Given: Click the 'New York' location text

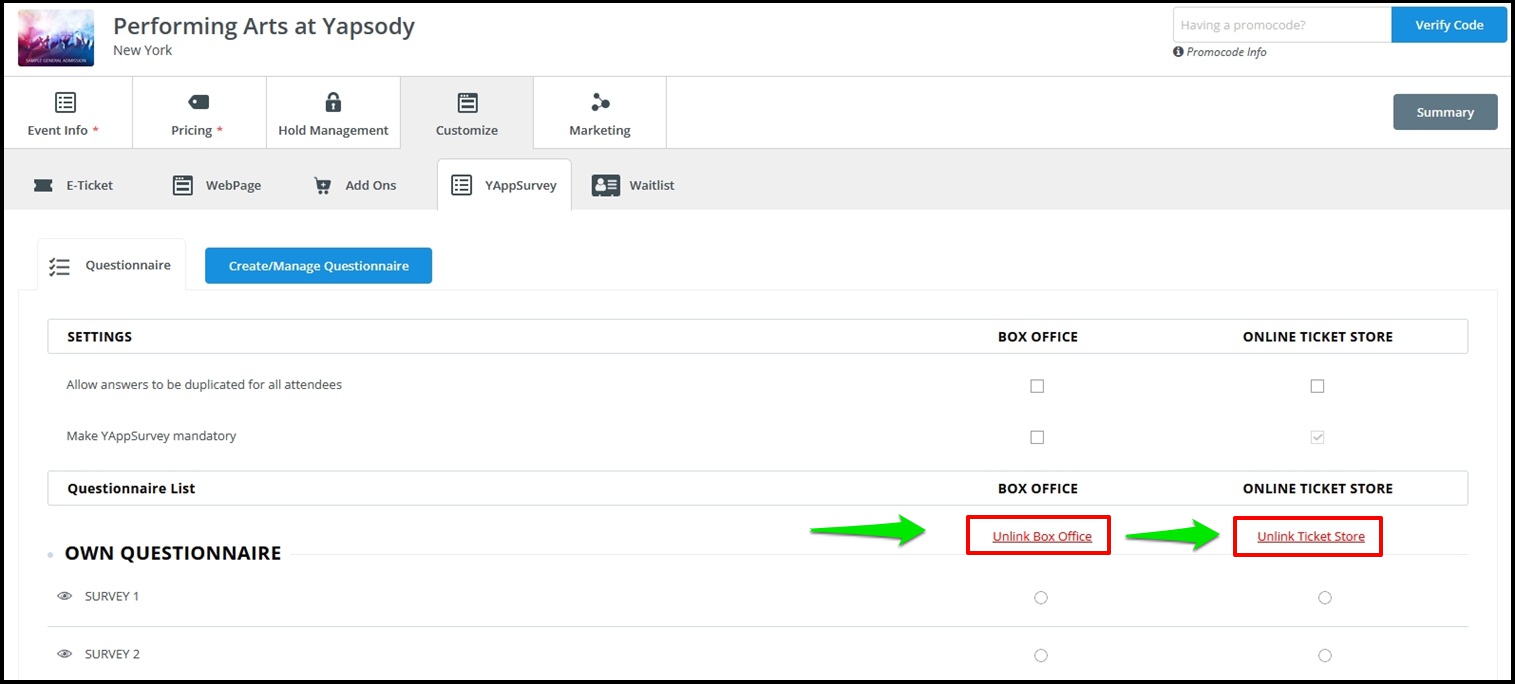Looking at the screenshot, I should coord(143,50).
